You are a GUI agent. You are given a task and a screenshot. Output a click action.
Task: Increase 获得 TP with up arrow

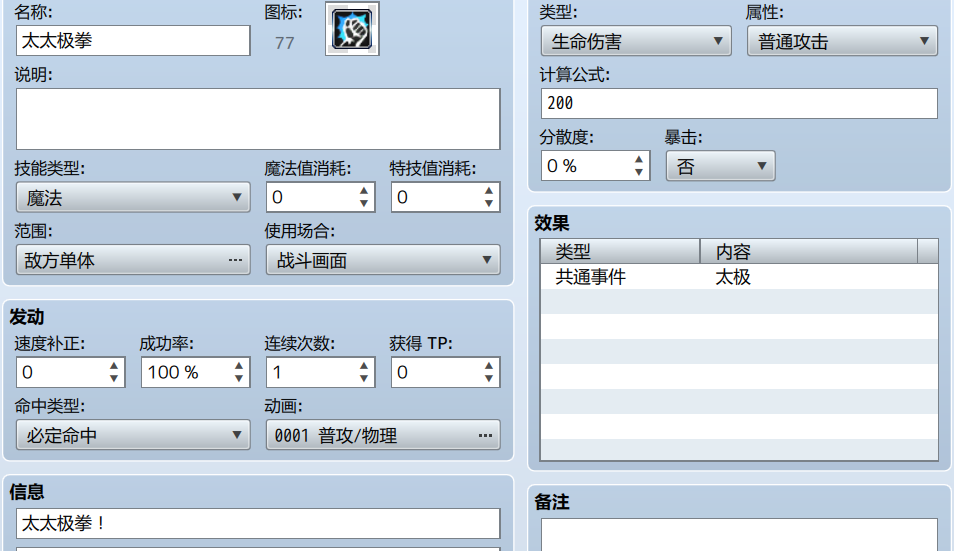(489, 366)
